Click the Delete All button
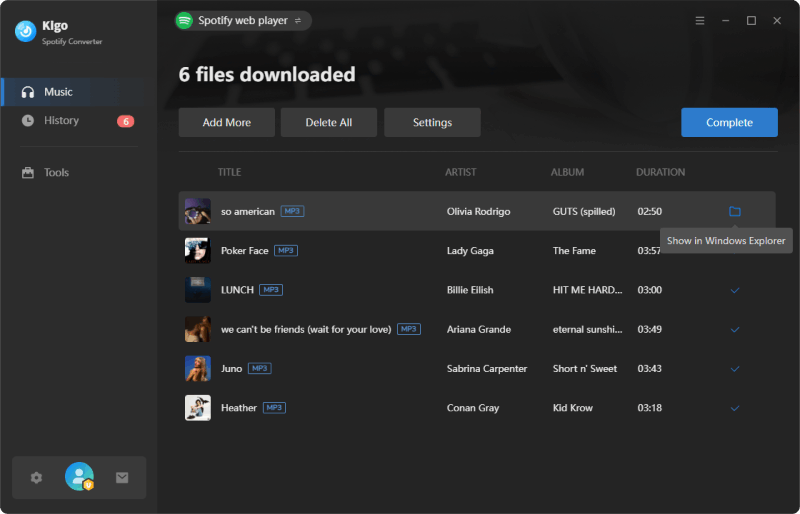This screenshot has width=800, height=514. [x=329, y=123]
